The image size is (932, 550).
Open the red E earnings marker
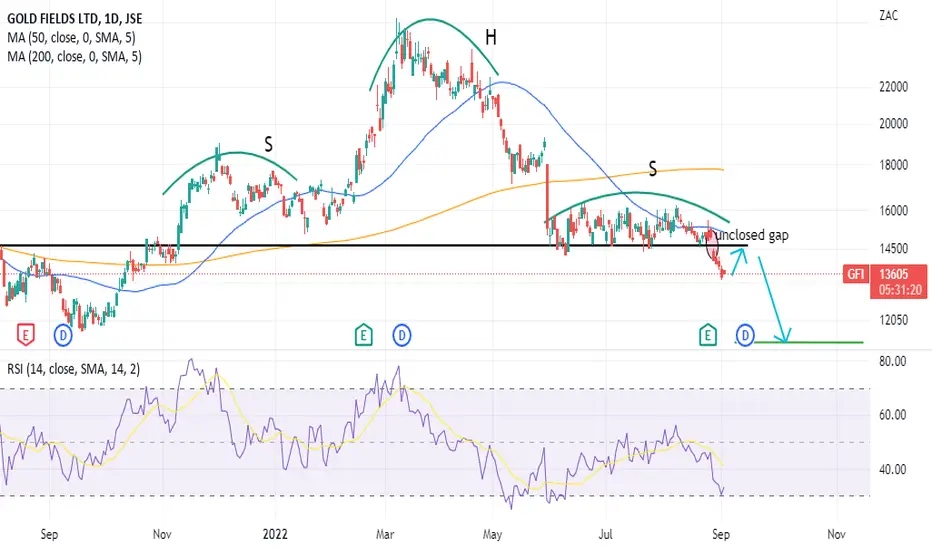[25, 335]
